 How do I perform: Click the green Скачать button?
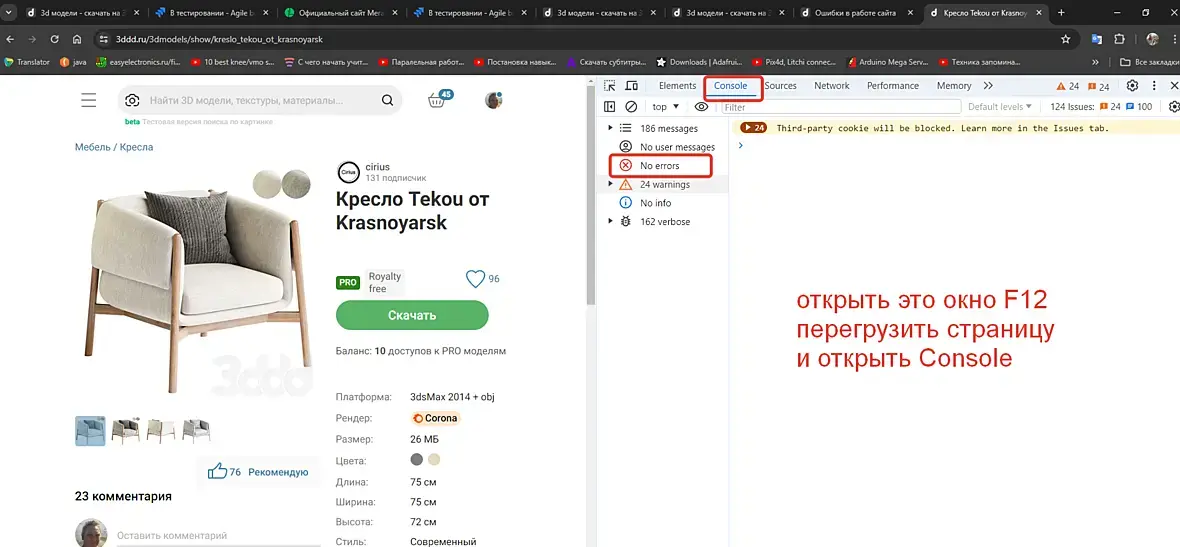coord(412,315)
